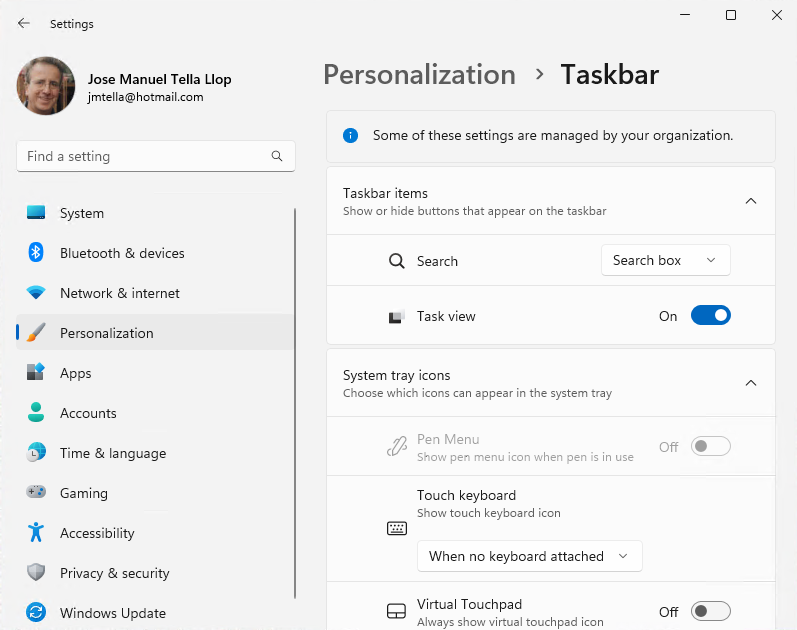Image resolution: width=797 pixels, height=630 pixels.
Task: Turn off the Task view toggle
Action: [x=710, y=315]
